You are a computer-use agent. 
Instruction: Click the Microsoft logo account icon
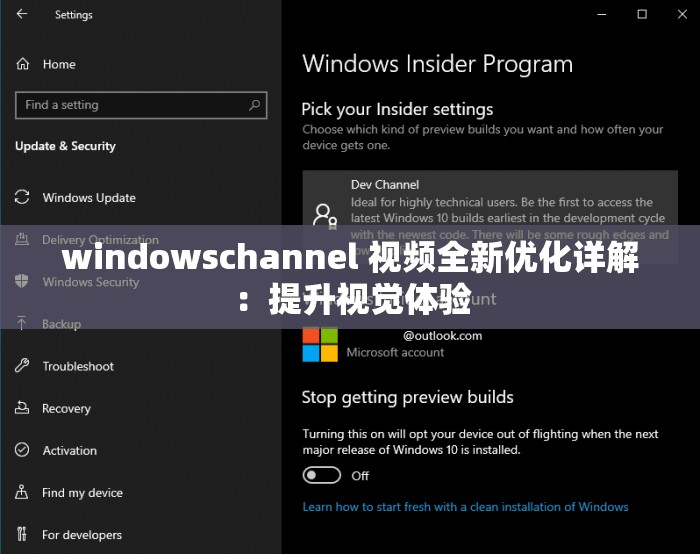(320, 345)
